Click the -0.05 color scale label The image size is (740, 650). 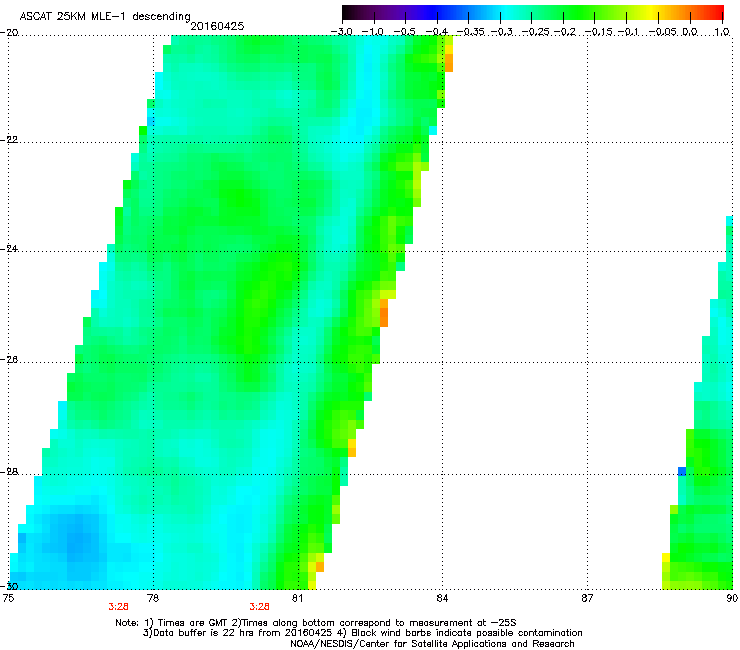[663, 32]
